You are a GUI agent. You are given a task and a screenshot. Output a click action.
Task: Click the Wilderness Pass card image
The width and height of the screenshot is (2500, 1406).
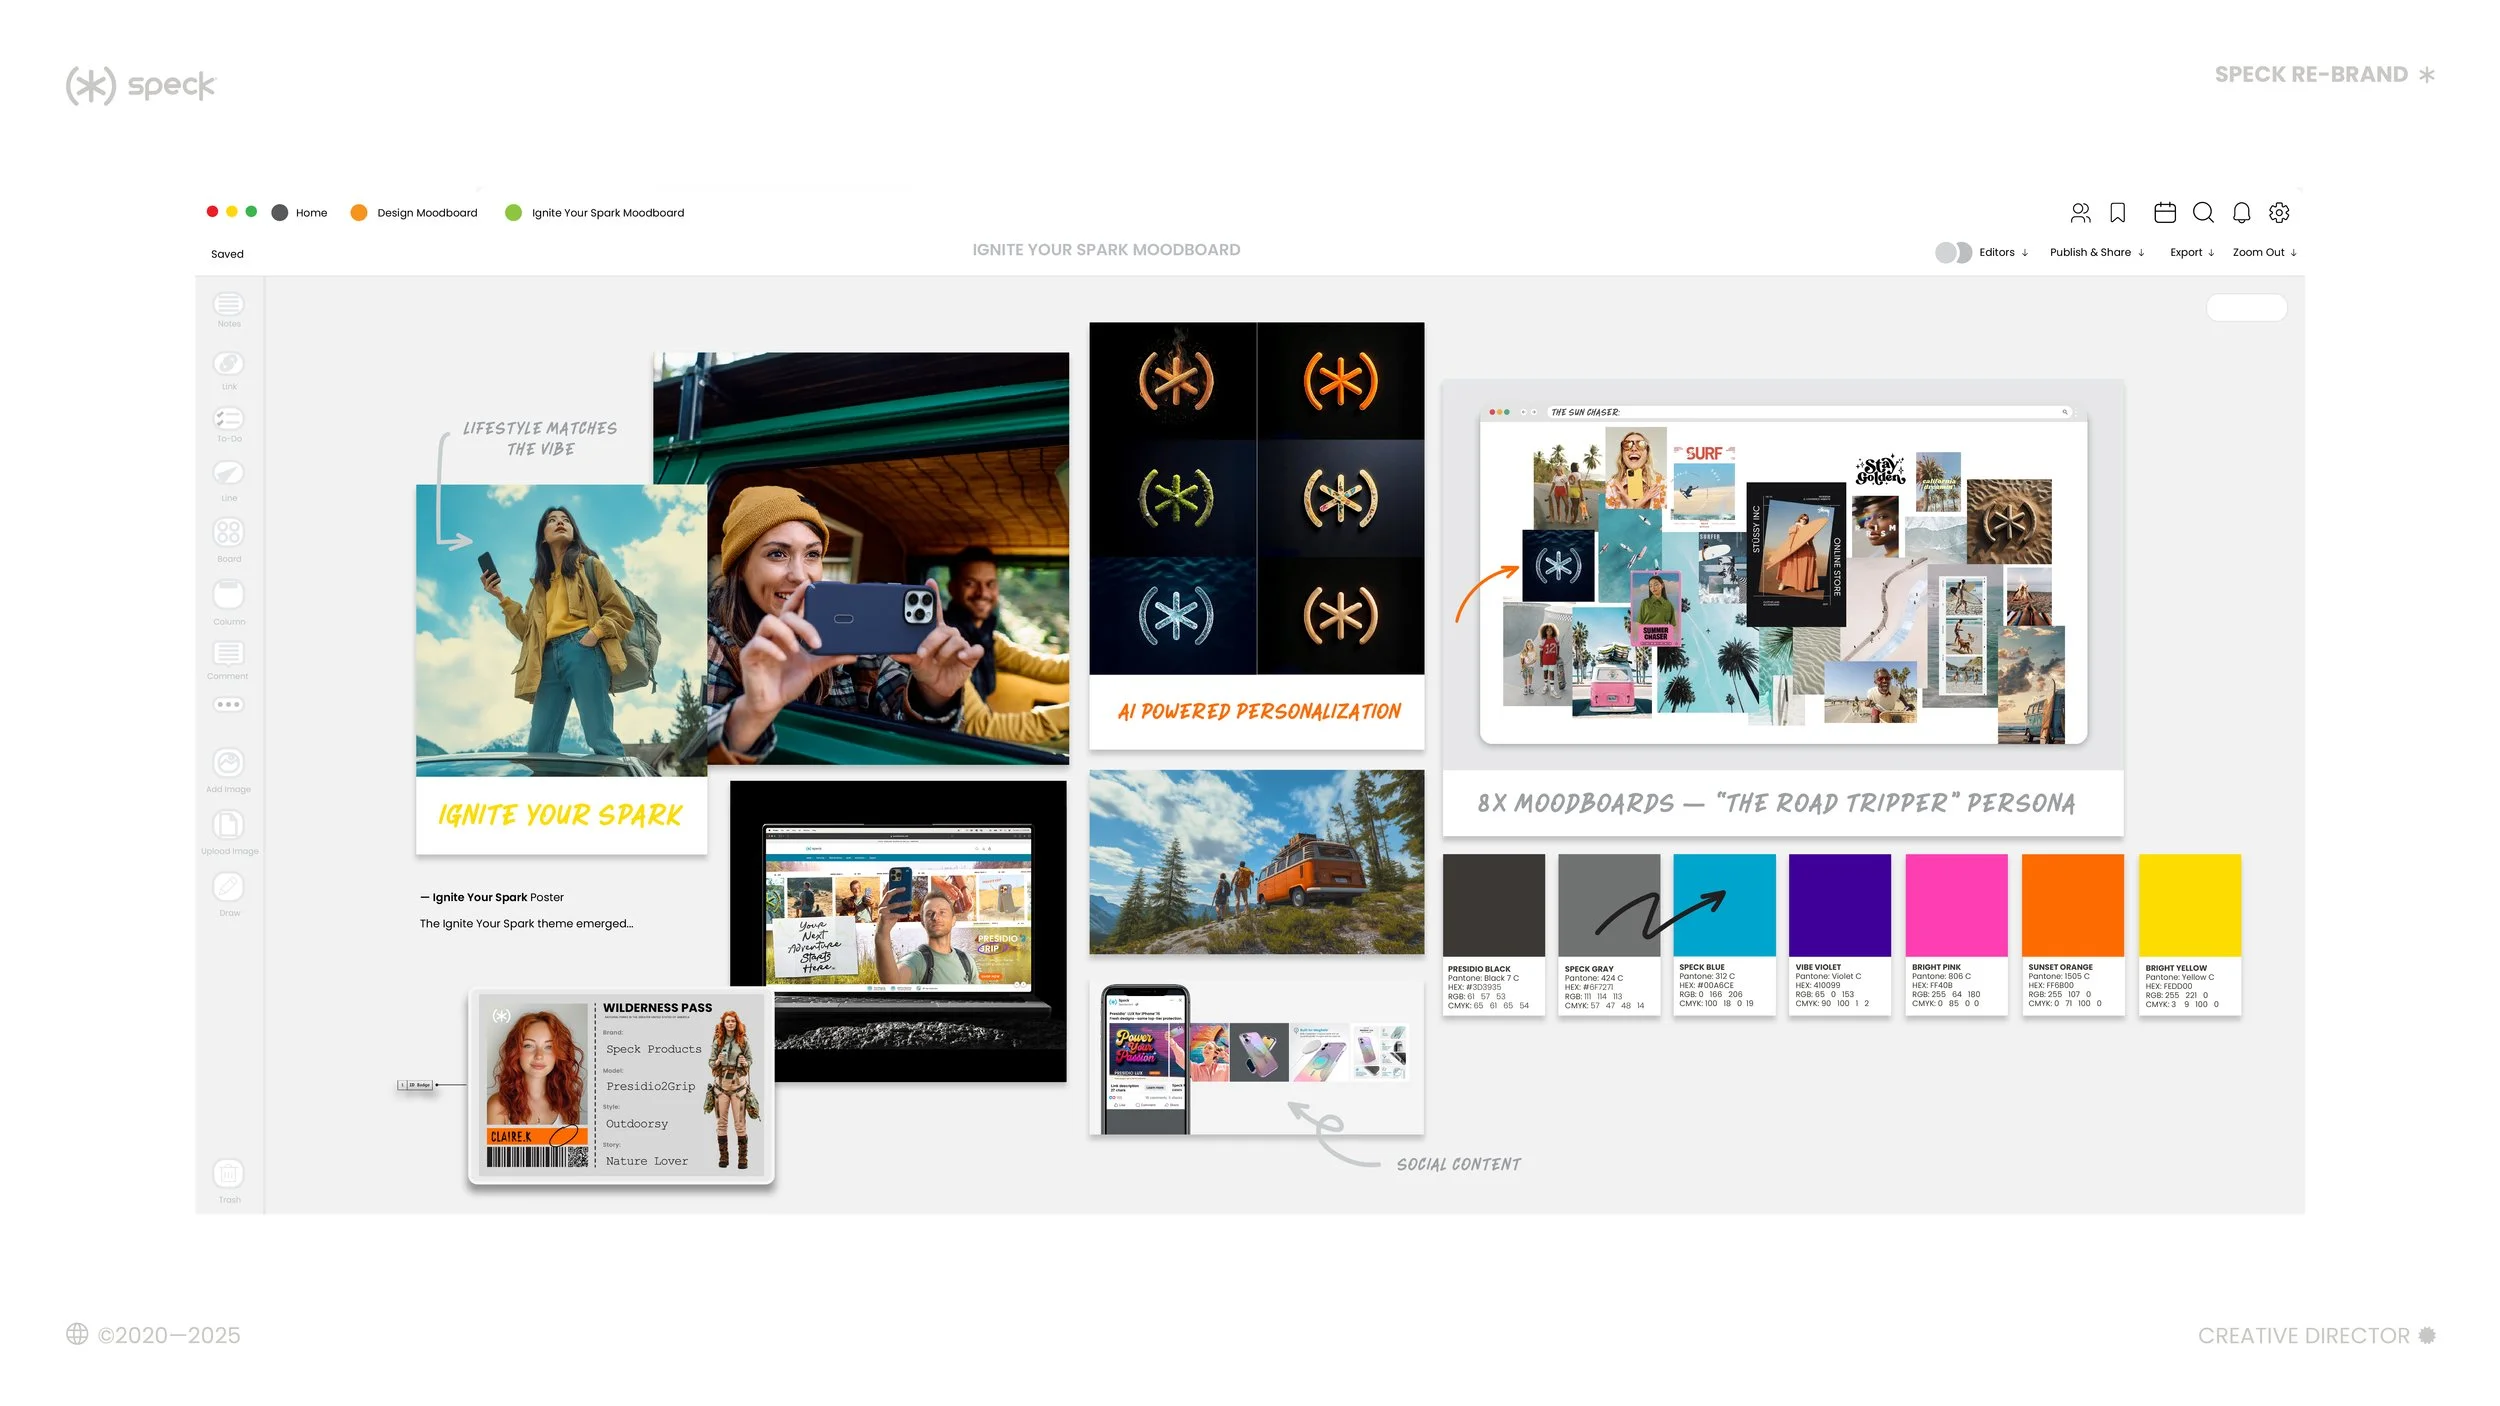coord(621,1086)
